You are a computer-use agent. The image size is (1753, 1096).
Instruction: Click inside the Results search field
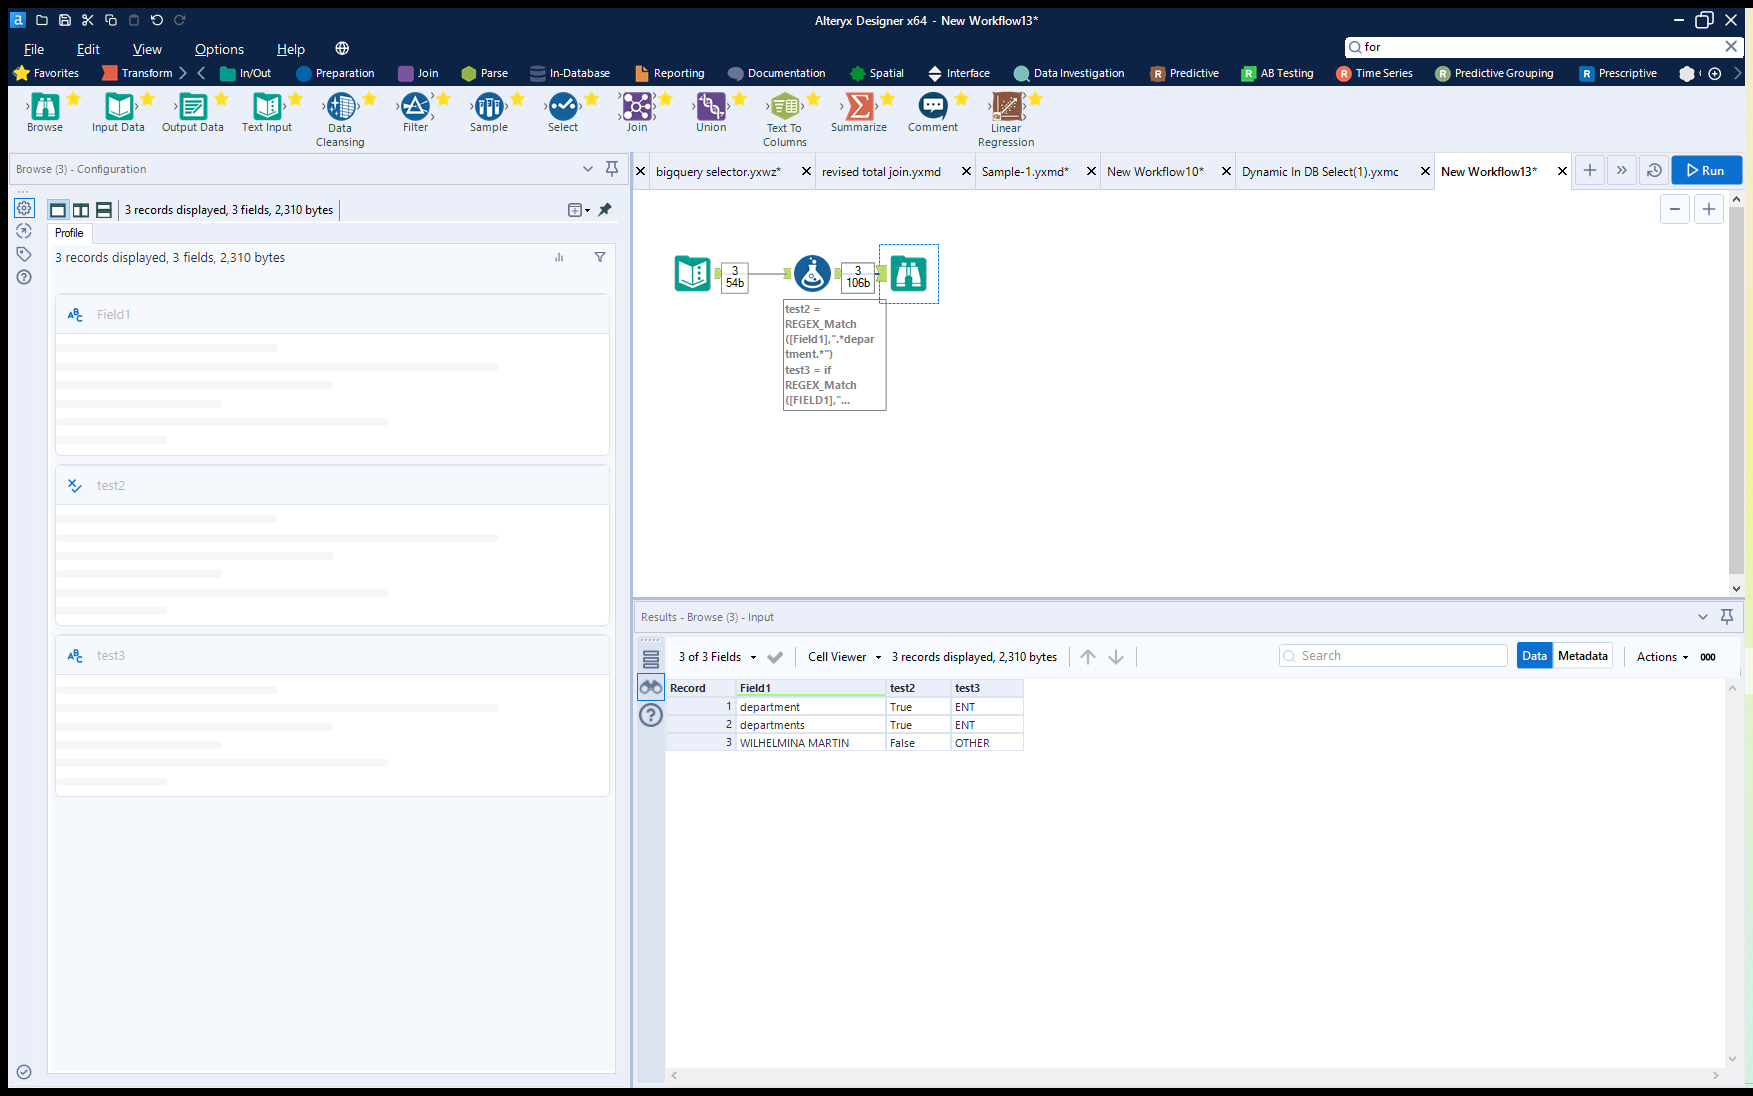pos(1393,655)
